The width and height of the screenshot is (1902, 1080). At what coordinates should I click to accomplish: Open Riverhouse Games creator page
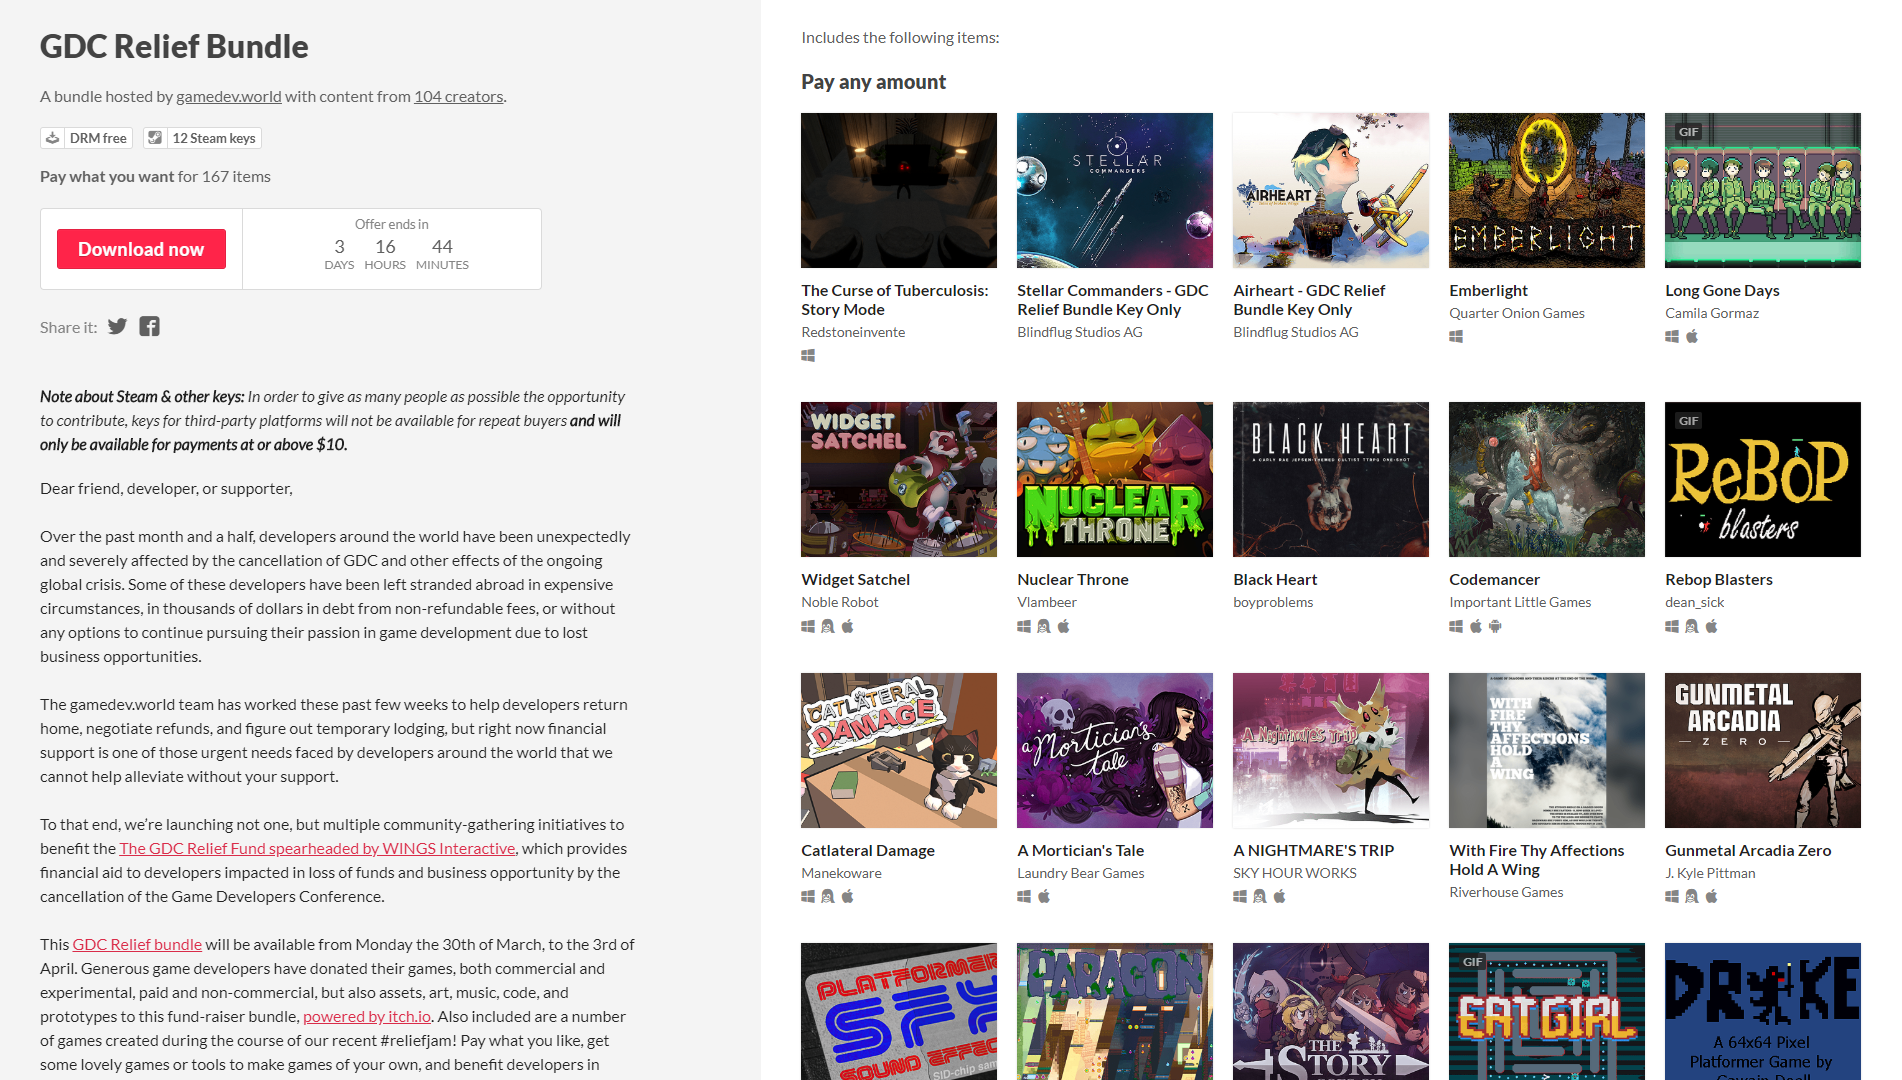[1506, 892]
